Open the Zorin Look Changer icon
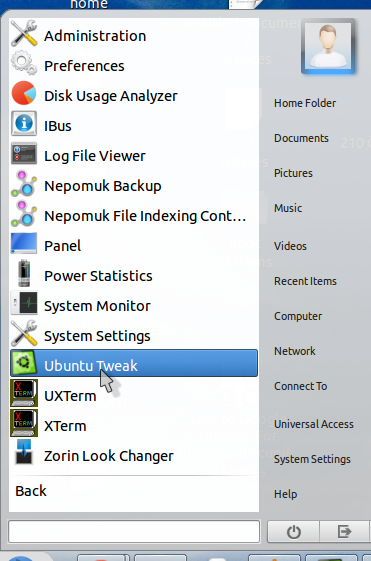Screen dimensions: 371x561 pos(24,453)
